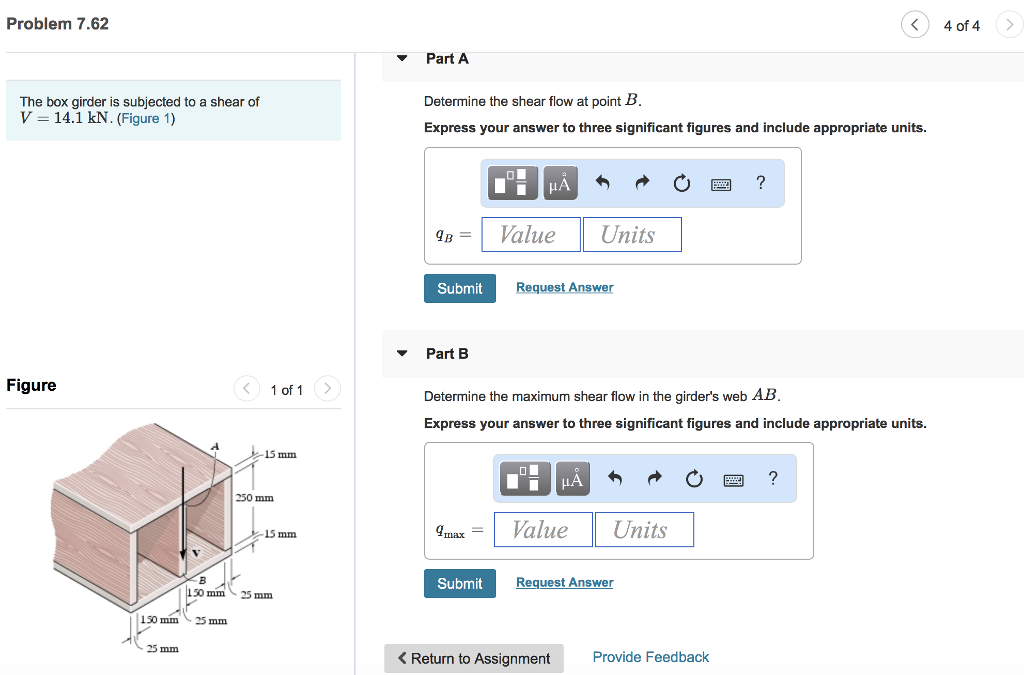Click the μÅ units icon in Part B toolbar
1024x675 pixels.
point(572,478)
